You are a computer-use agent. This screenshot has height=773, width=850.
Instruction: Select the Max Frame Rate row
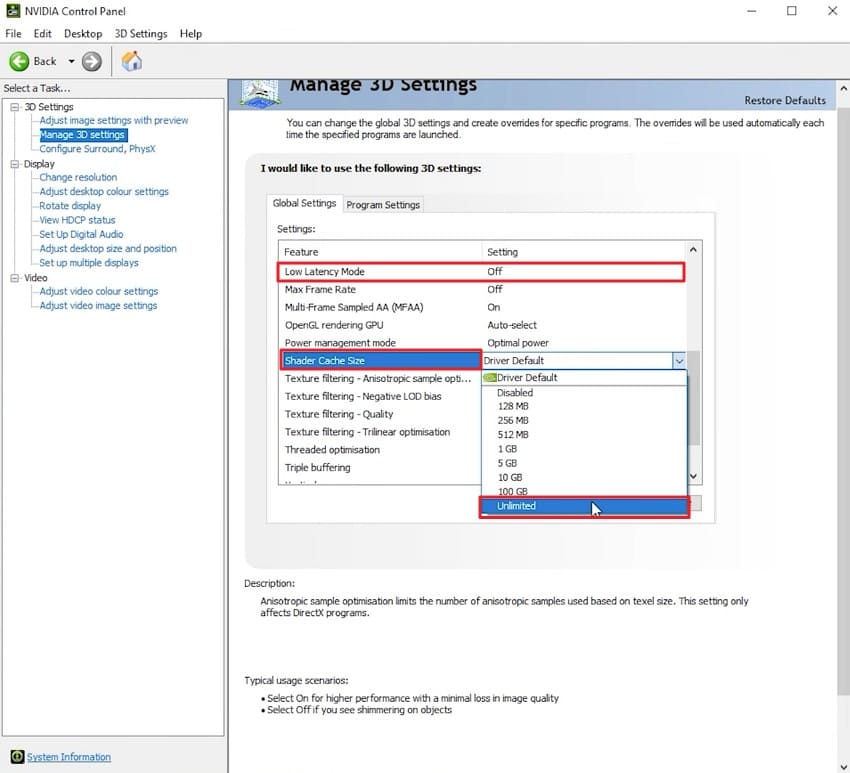click(x=482, y=289)
